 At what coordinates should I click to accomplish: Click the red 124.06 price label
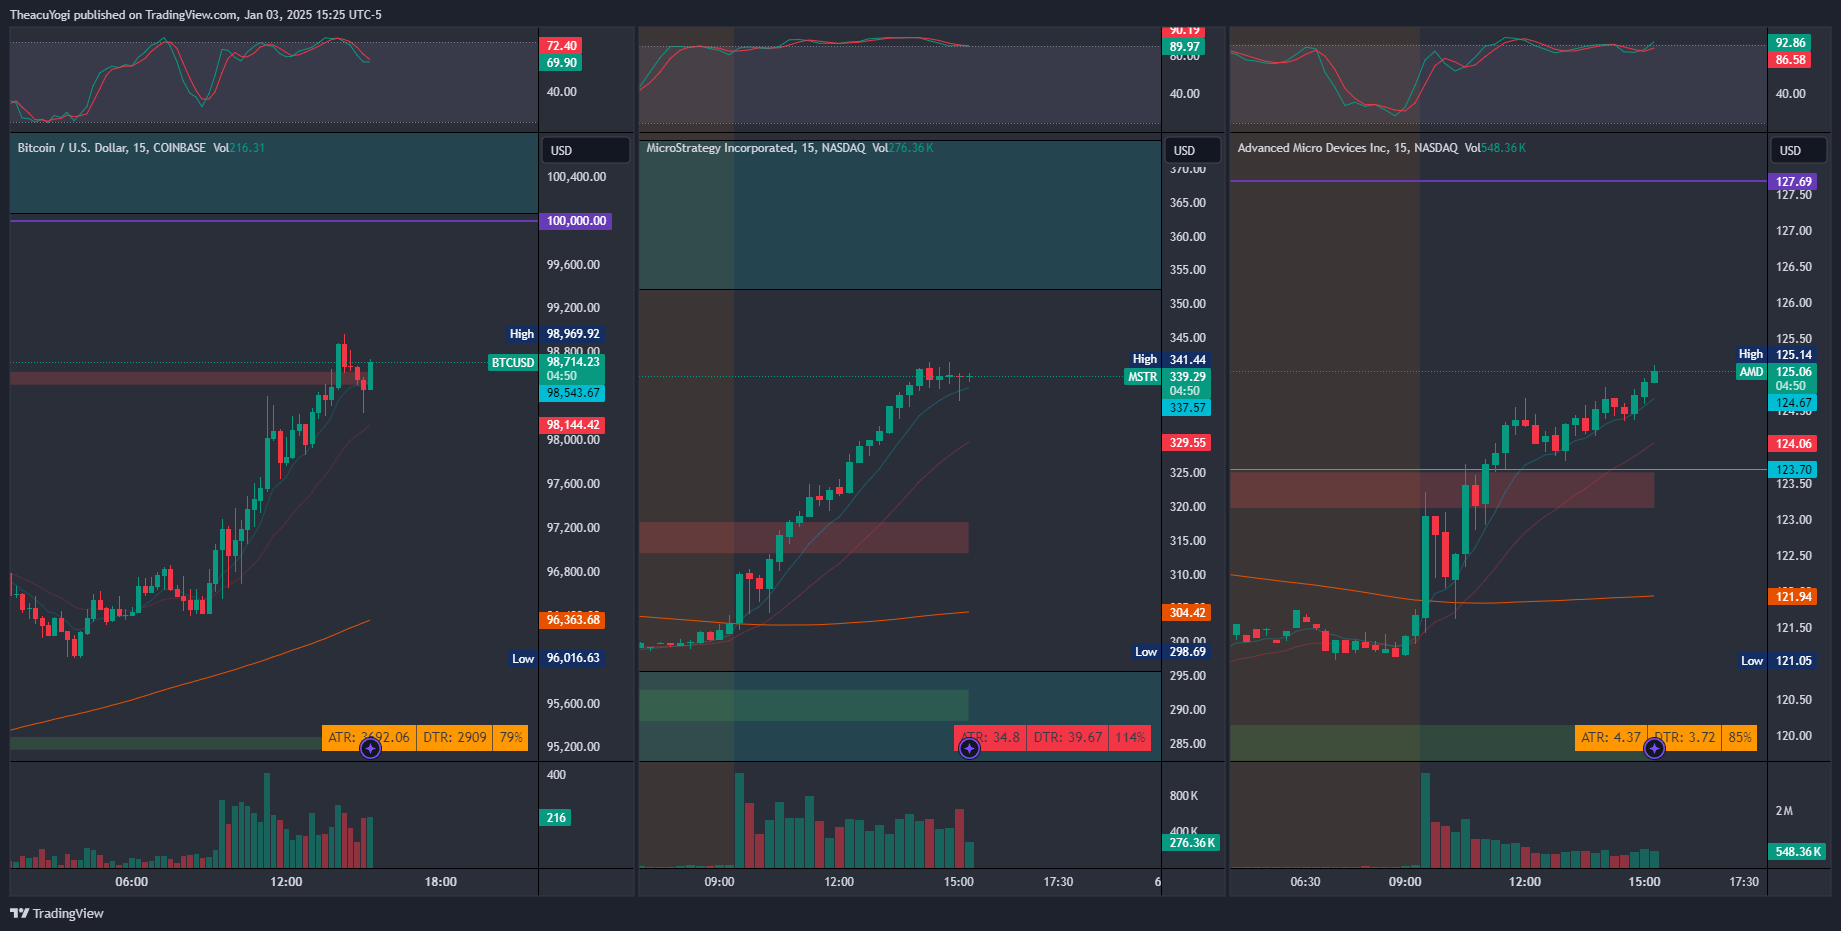pos(1793,444)
